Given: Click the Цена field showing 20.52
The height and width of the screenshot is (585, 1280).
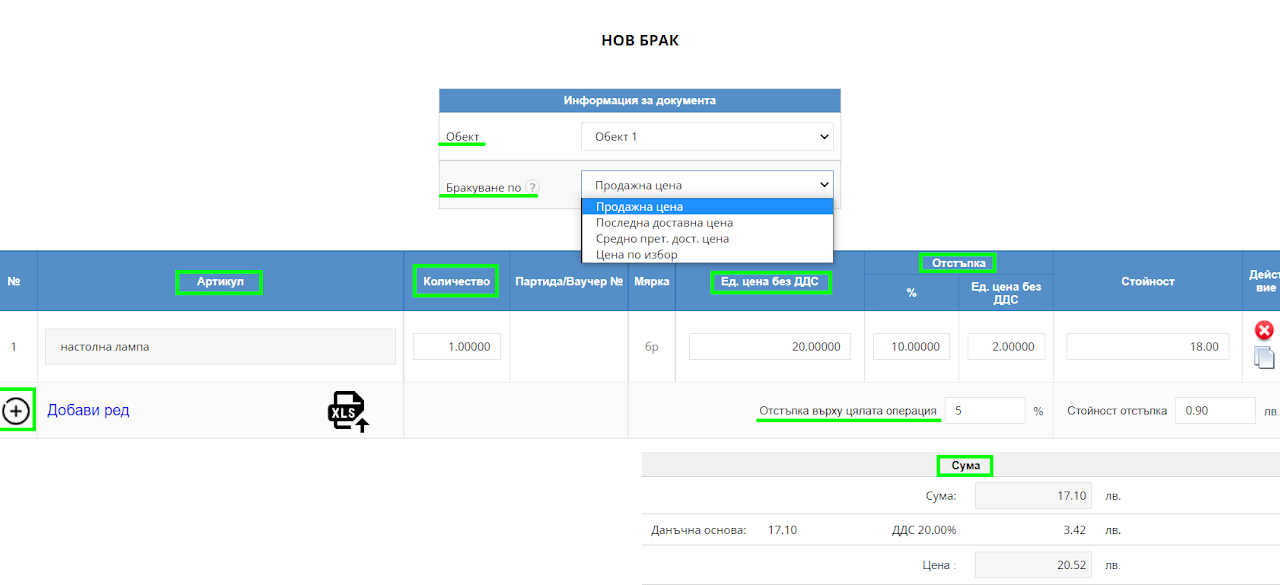Looking at the screenshot, I should pos(1031,565).
